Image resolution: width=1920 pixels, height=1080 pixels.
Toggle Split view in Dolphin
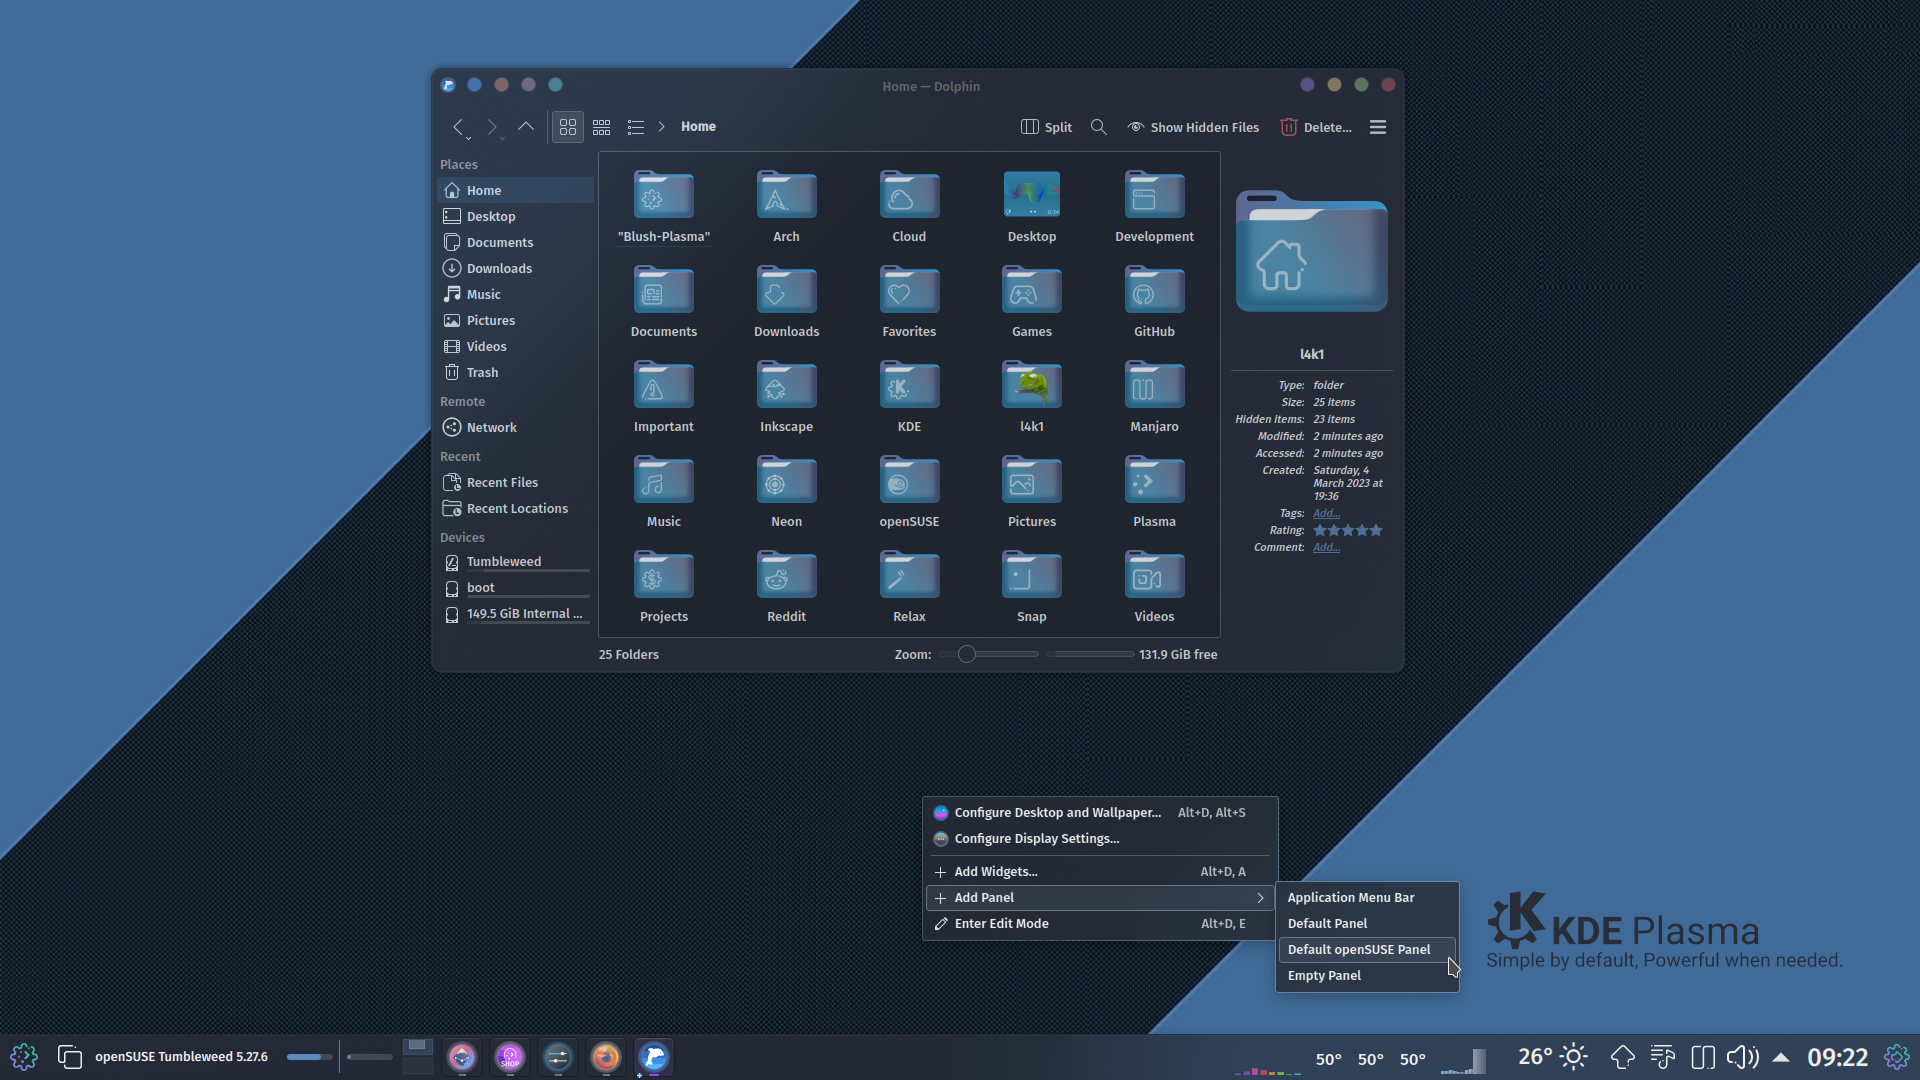(x=1046, y=127)
